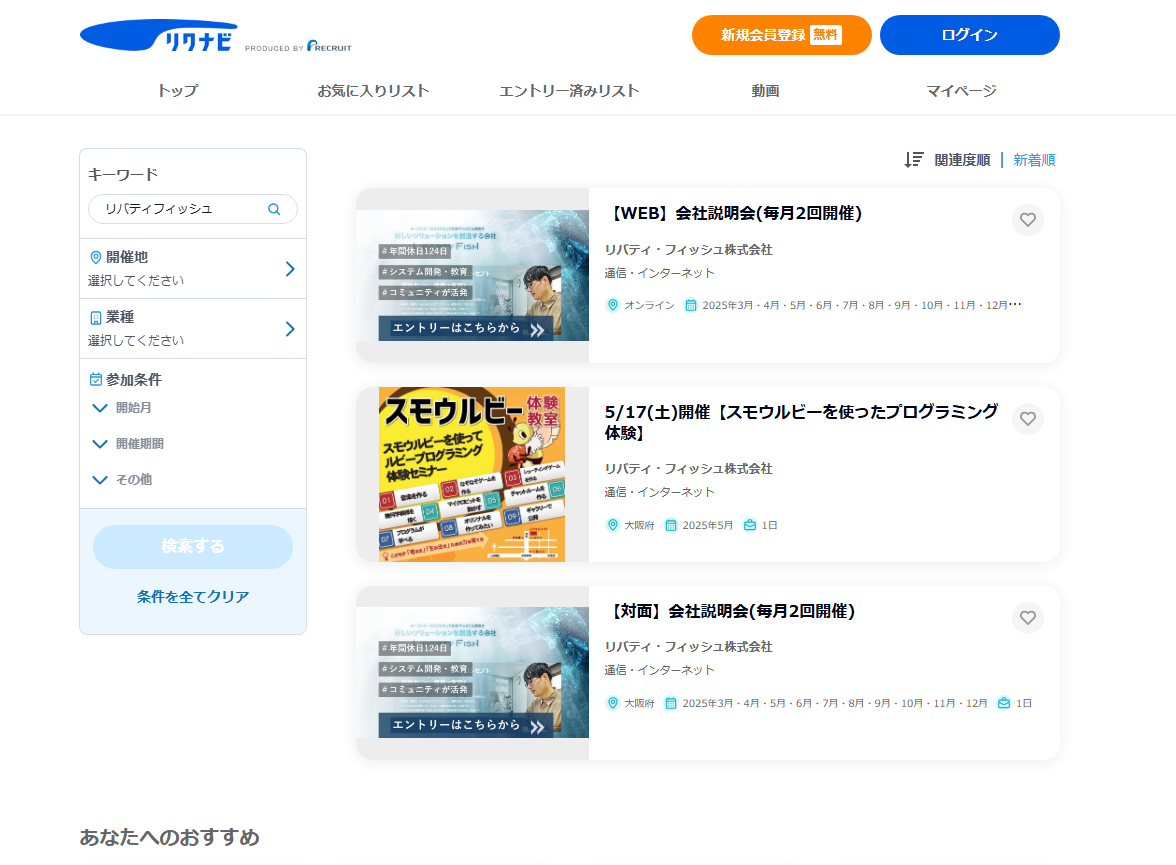The height and width of the screenshot is (865, 1176).
Task: Open the 【WEB】会社説明会(毎月2回開催) title
Action: pos(734,213)
